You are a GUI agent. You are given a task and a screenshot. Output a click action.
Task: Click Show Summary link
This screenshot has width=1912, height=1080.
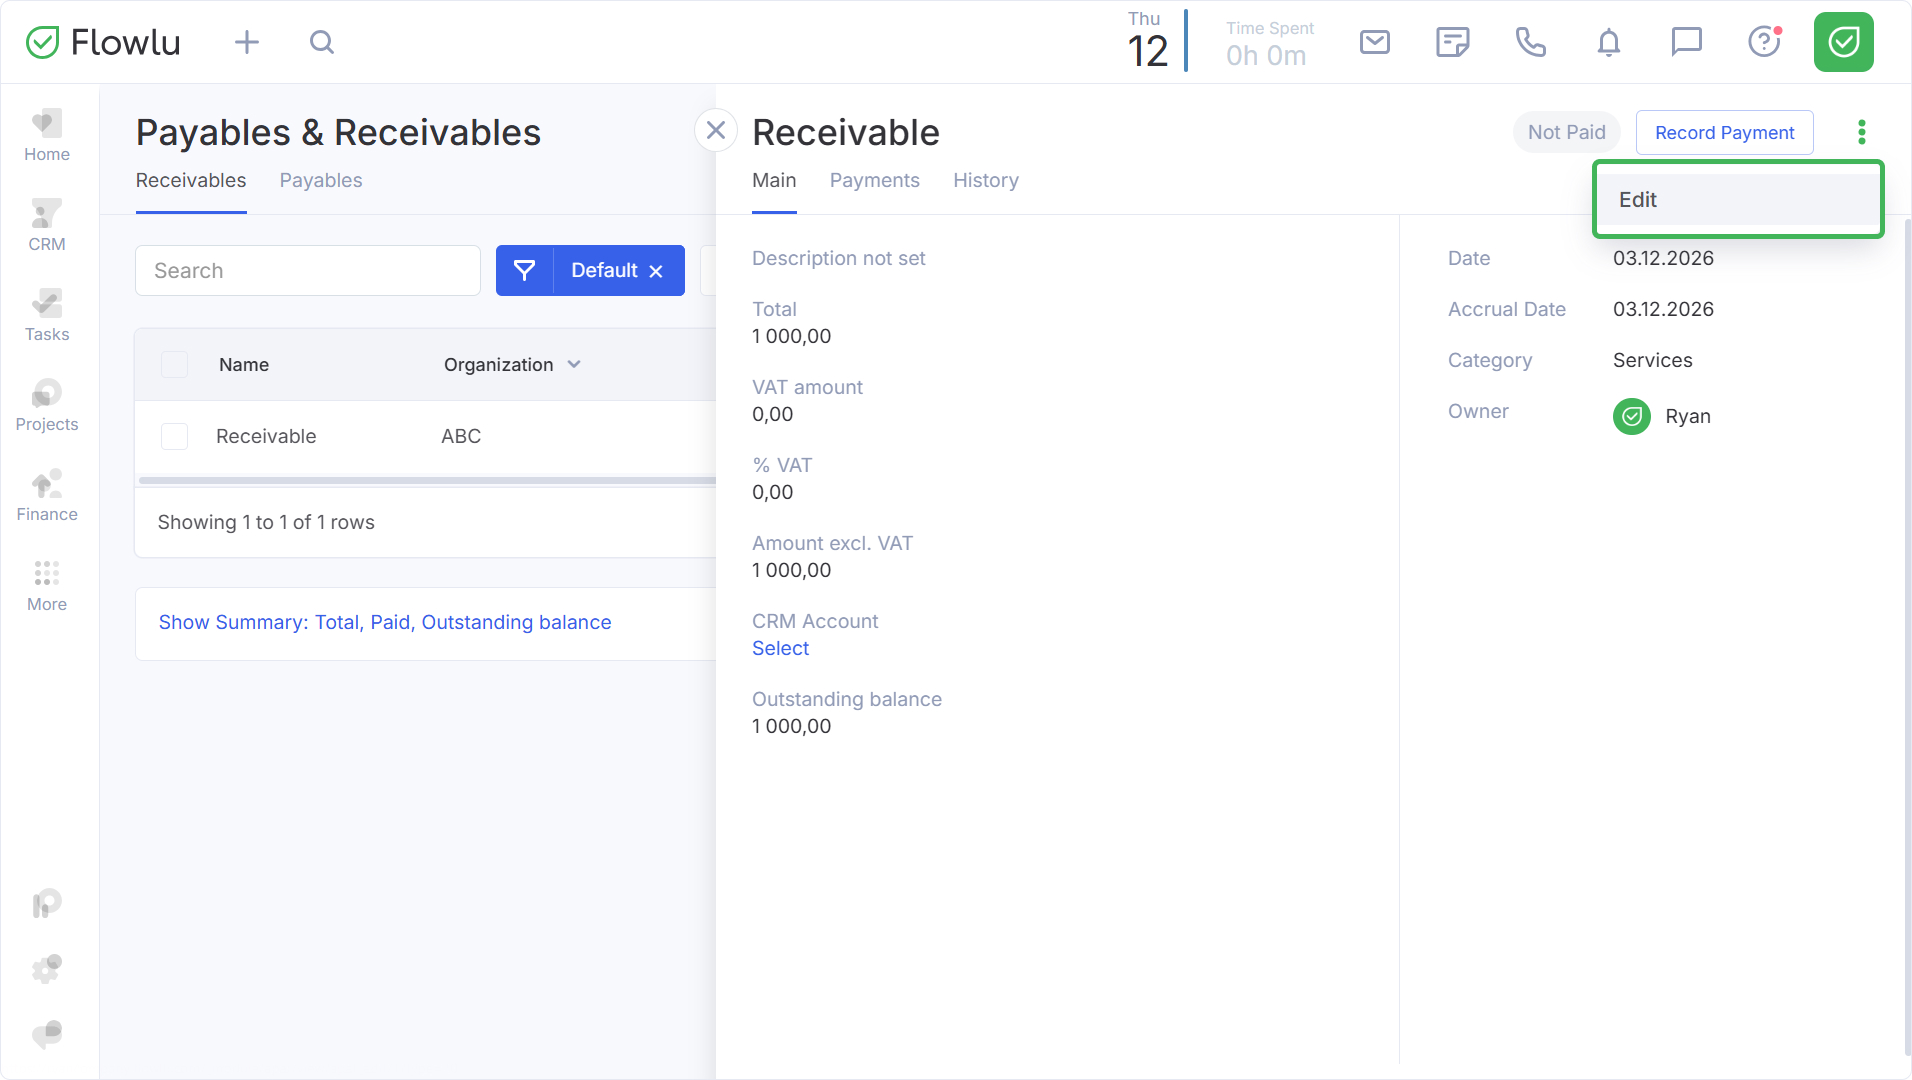(x=384, y=622)
